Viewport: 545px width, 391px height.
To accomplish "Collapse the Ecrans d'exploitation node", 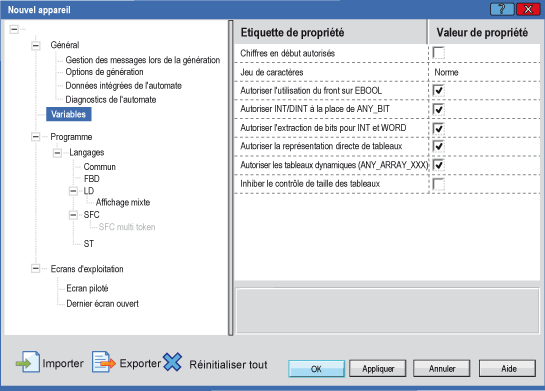I will (x=36, y=268).
